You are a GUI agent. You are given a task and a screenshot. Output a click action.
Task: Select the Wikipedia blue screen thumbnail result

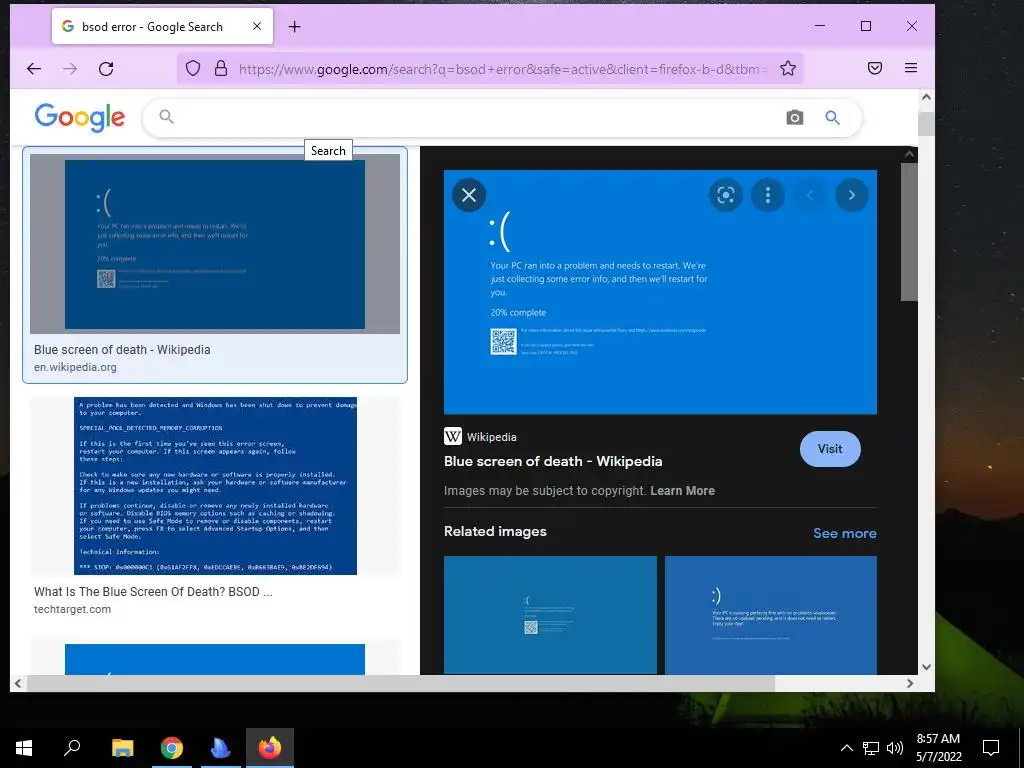tap(215, 244)
